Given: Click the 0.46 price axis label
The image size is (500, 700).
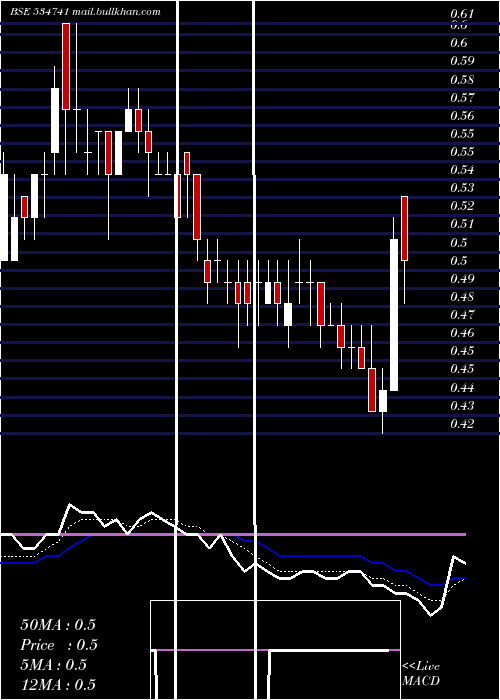Looking at the screenshot, I should (x=462, y=333).
